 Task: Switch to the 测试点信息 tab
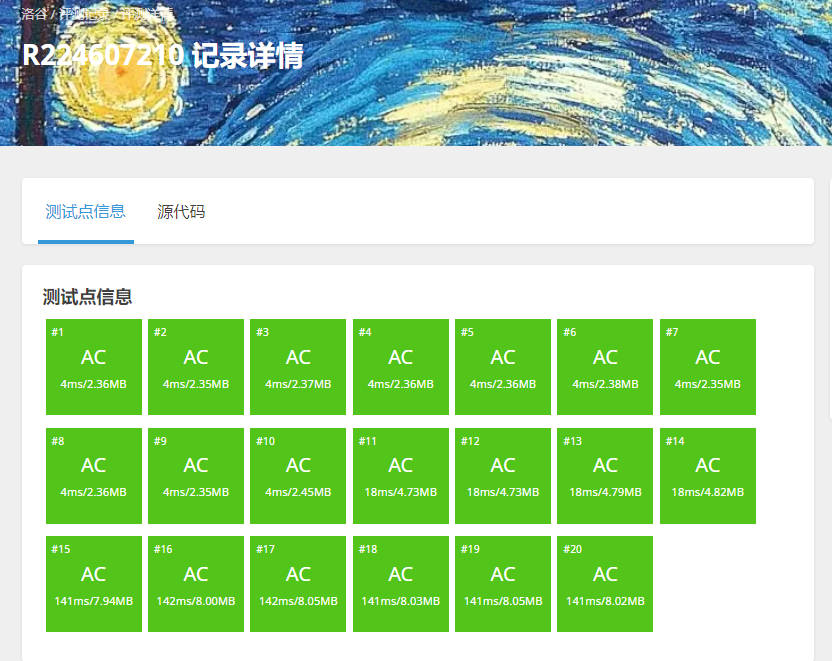85,212
